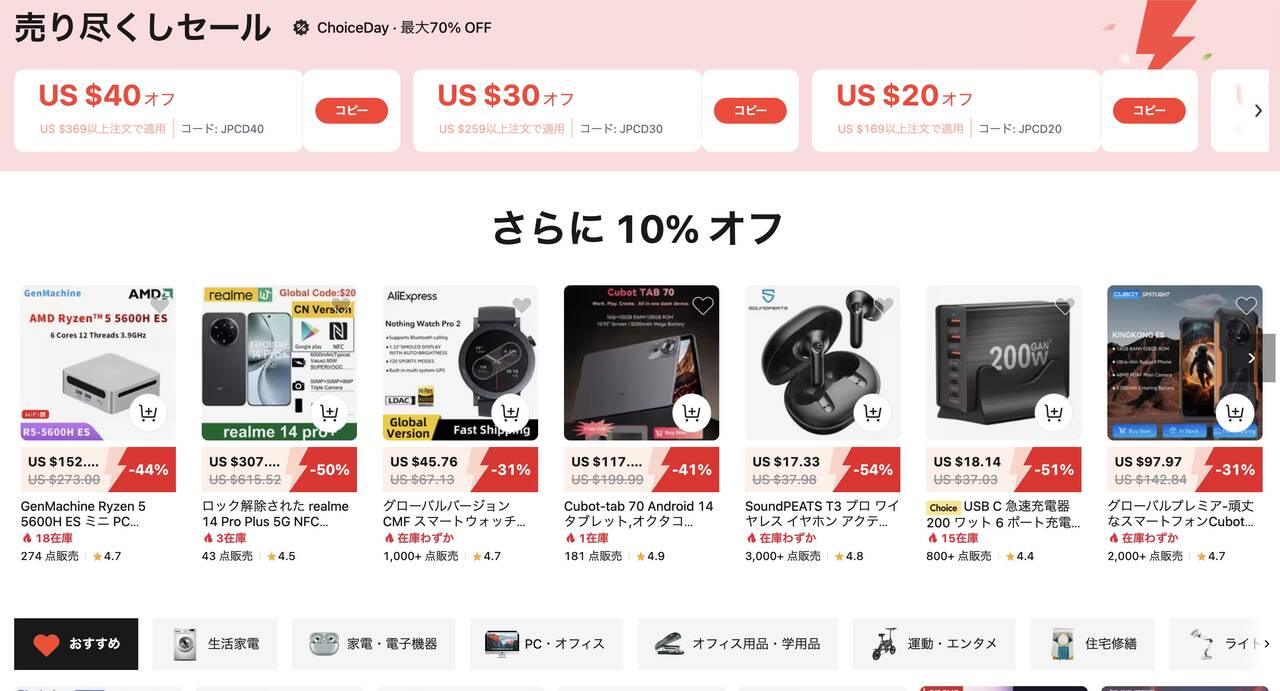Copy the JPCD20 coupon code
The image size is (1280, 691).
pos(1149,111)
